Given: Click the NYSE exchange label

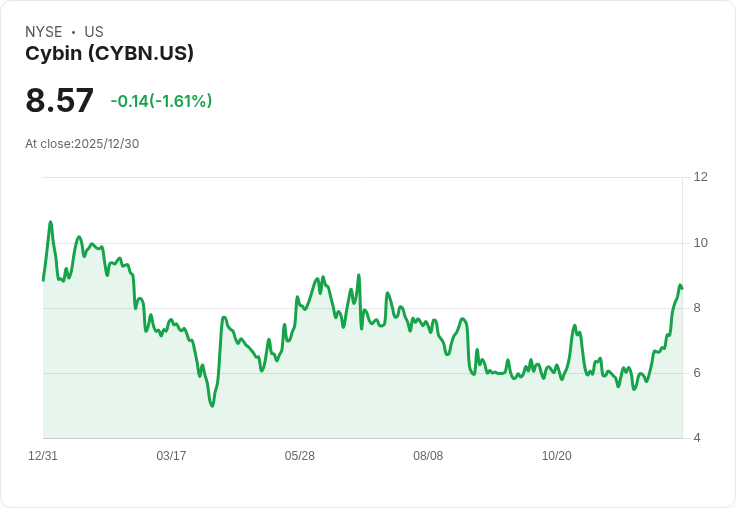Looking at the screenshot, I should pyautogui.click(x=44, y=32).
